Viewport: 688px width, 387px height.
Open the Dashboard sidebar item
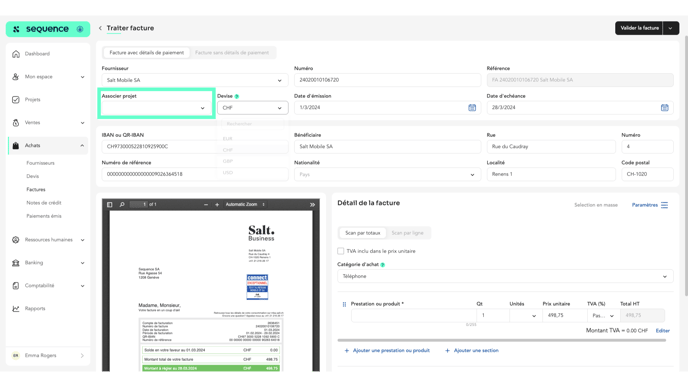(37, 54)
